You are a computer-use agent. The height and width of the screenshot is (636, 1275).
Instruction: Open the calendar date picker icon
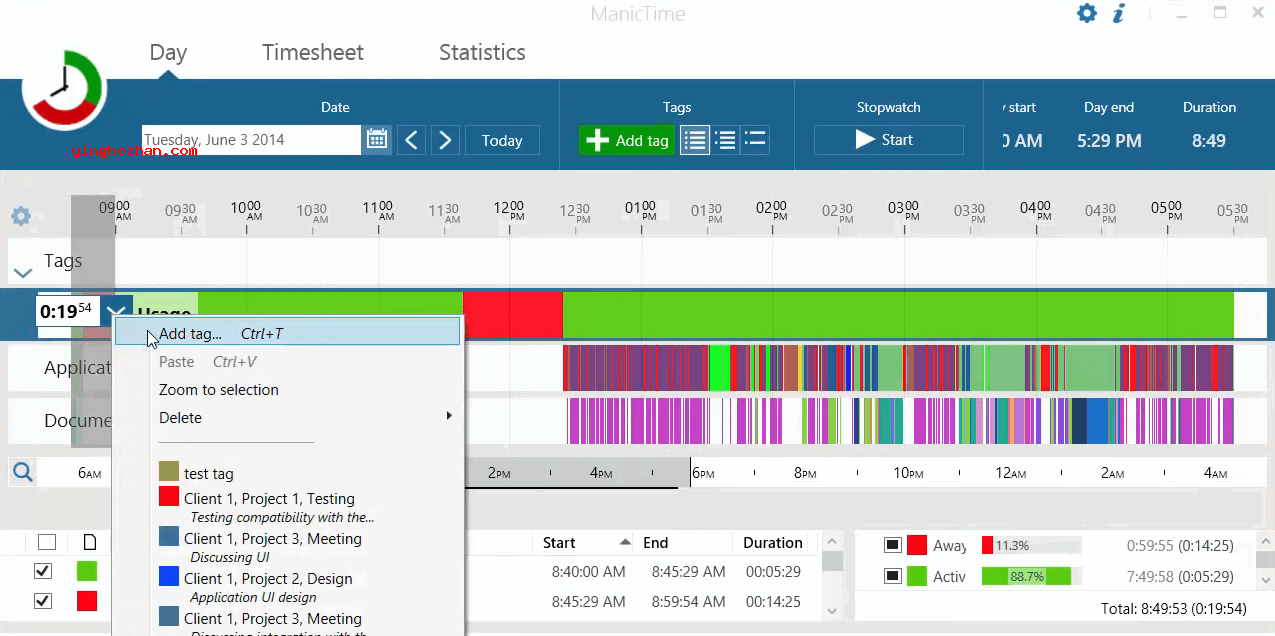pyautogui.click(x=377, y=140)
